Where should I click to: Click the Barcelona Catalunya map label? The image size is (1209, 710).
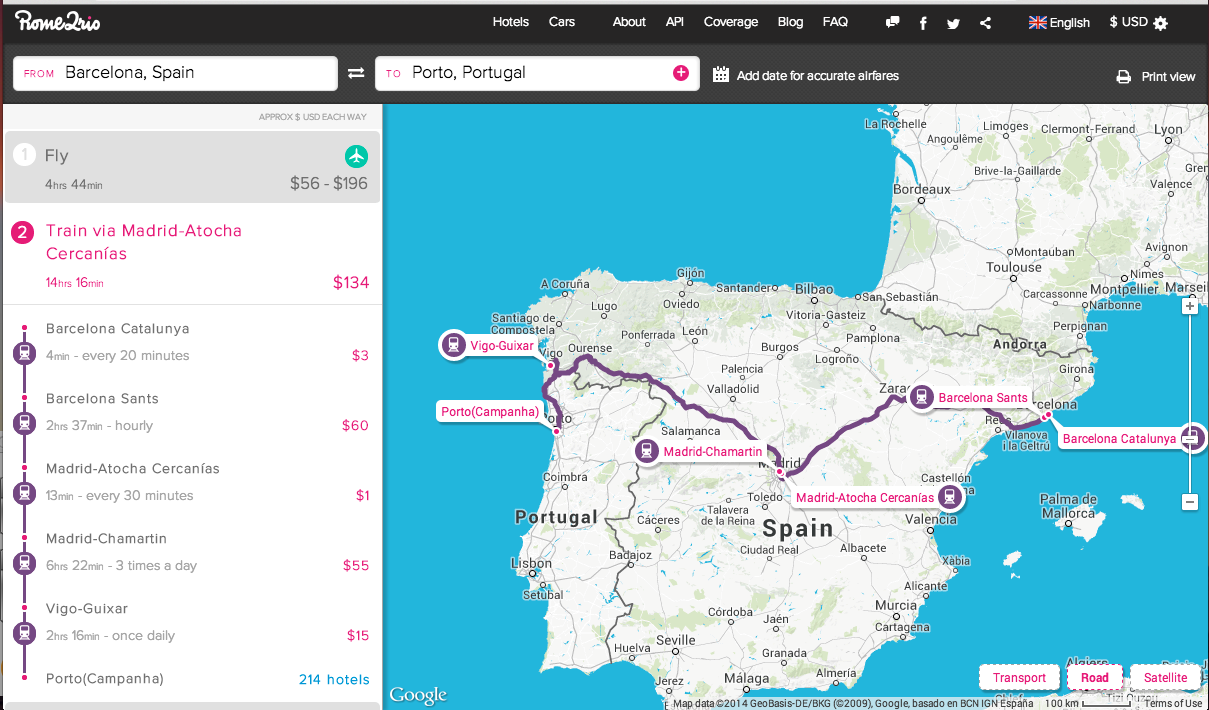(1119, 439)
